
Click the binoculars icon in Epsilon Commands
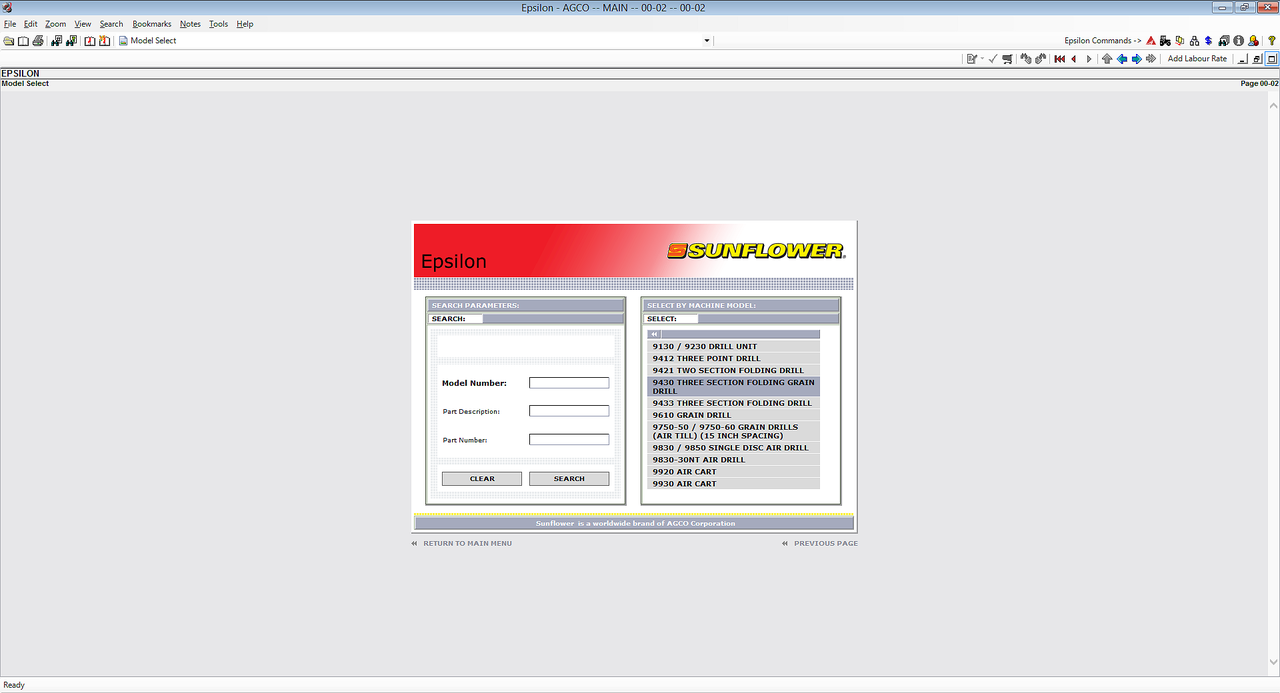[x=1224, y=41]
